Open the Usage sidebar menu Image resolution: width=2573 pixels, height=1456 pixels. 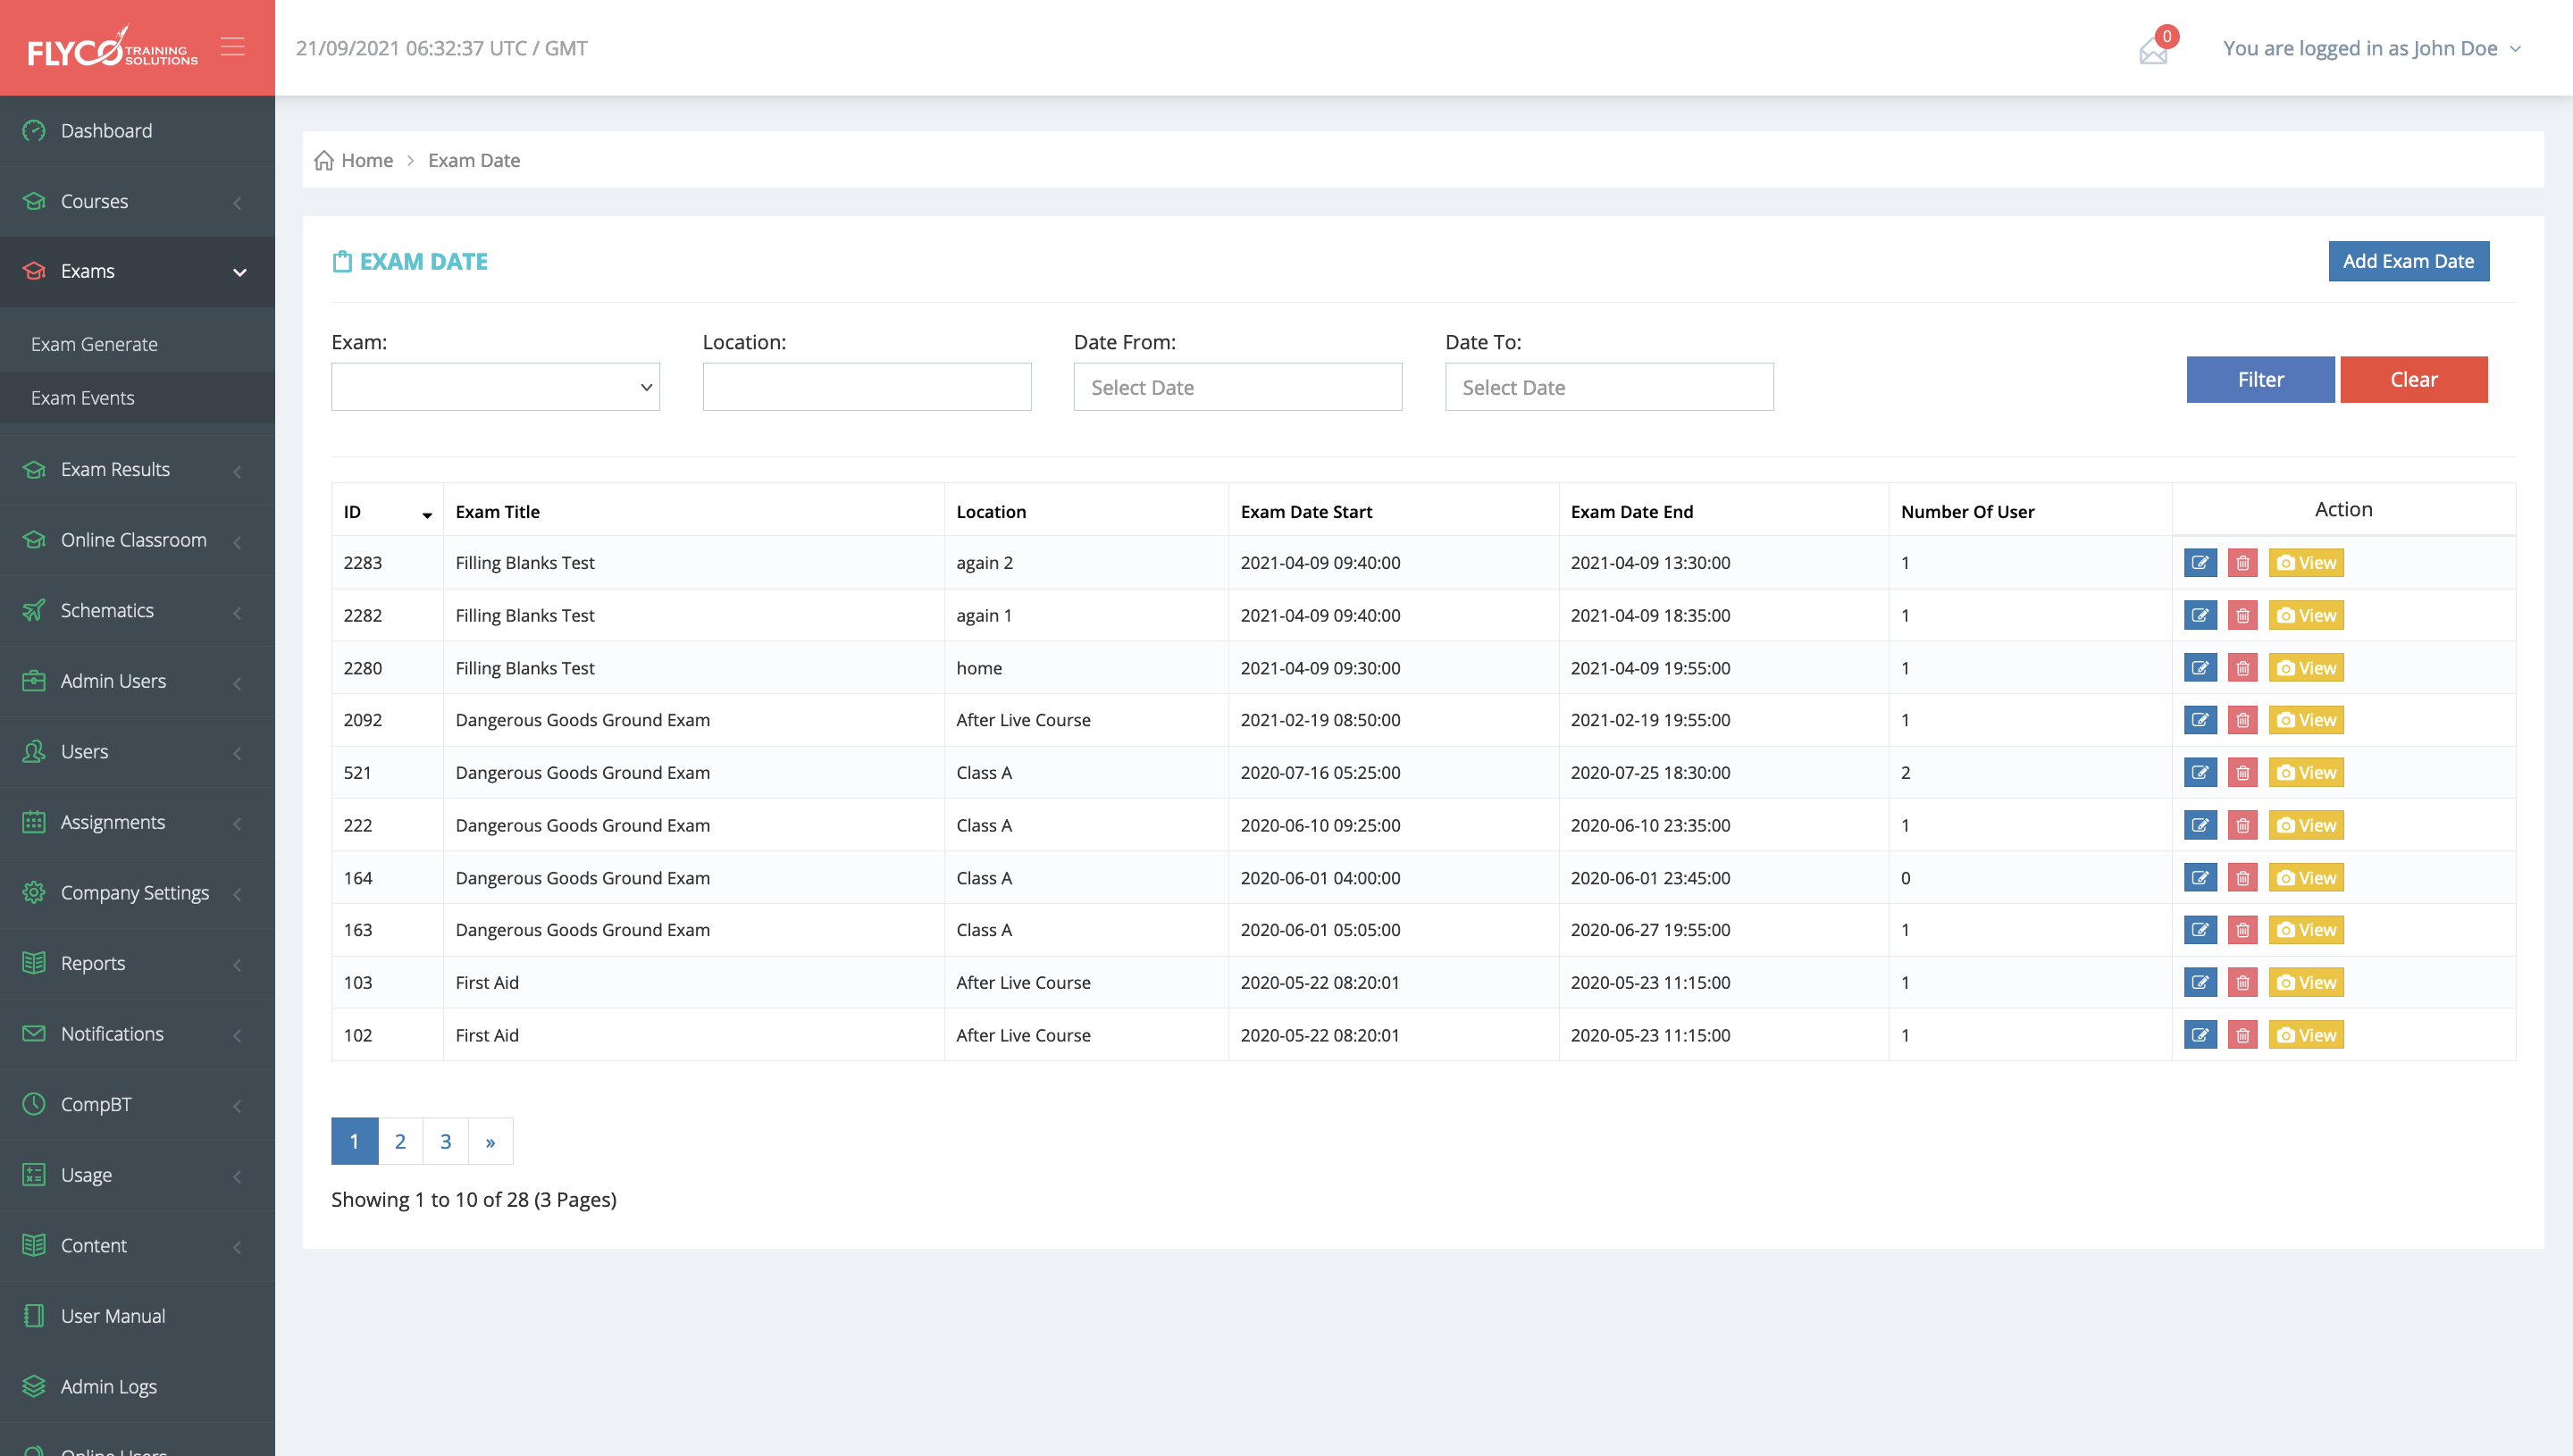point(137,1175)
